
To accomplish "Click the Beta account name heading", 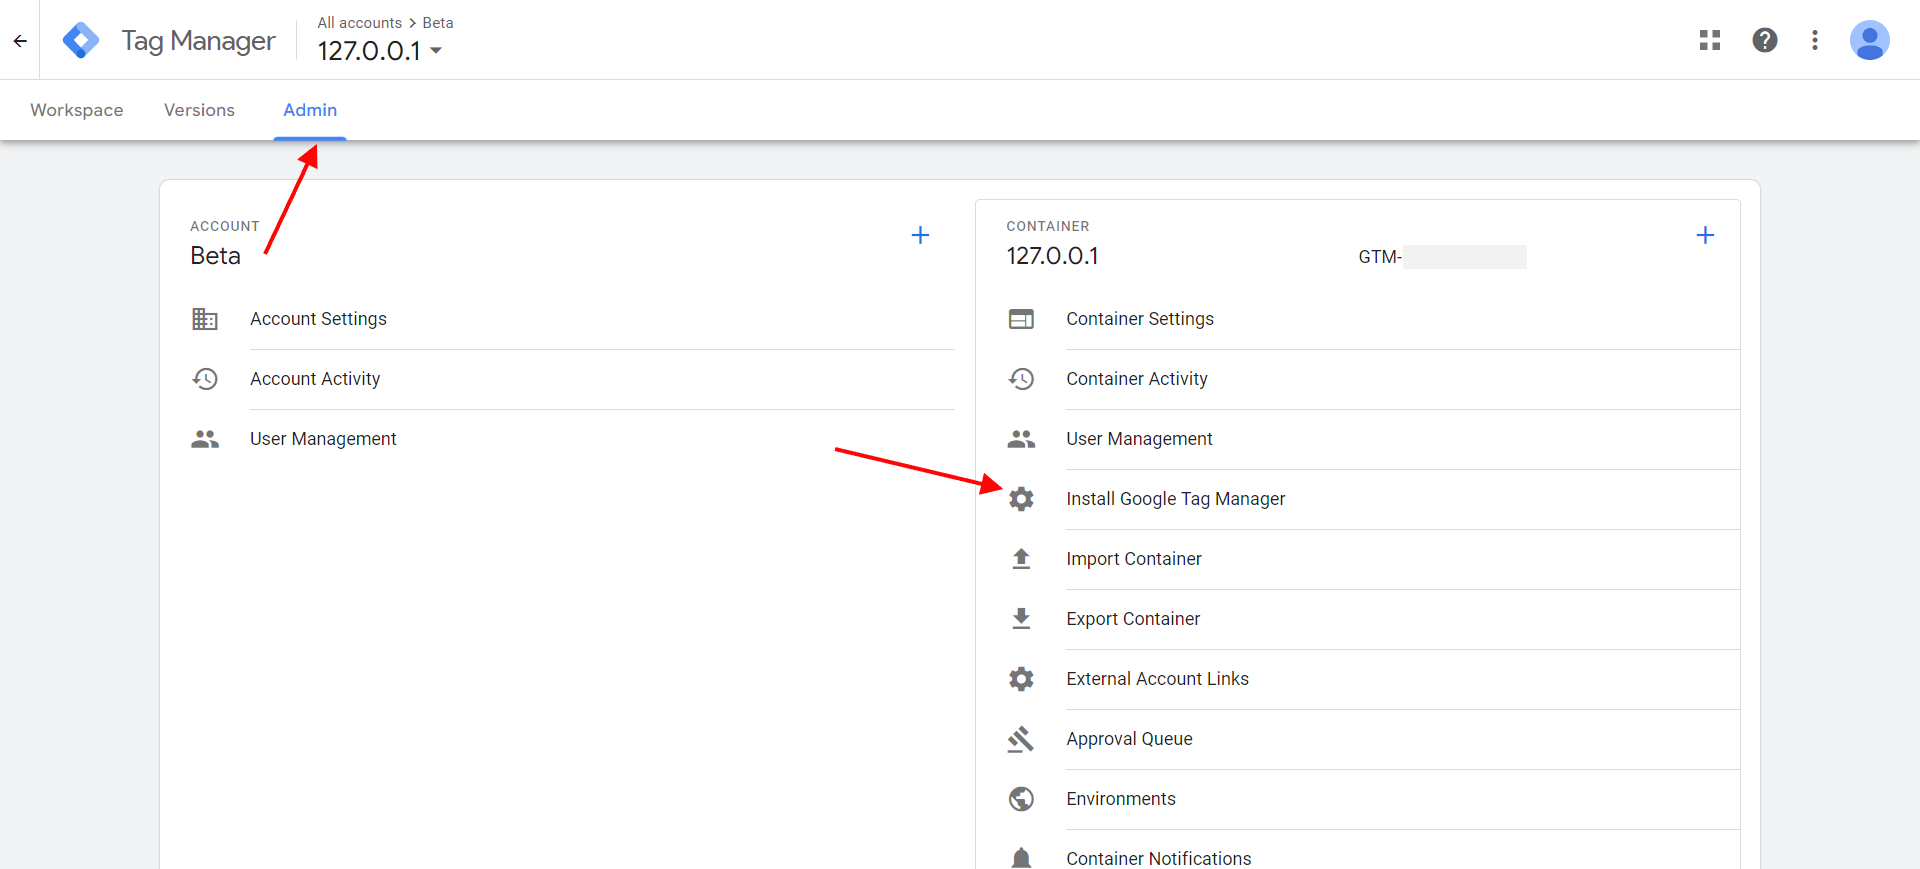I will (216, 256).
